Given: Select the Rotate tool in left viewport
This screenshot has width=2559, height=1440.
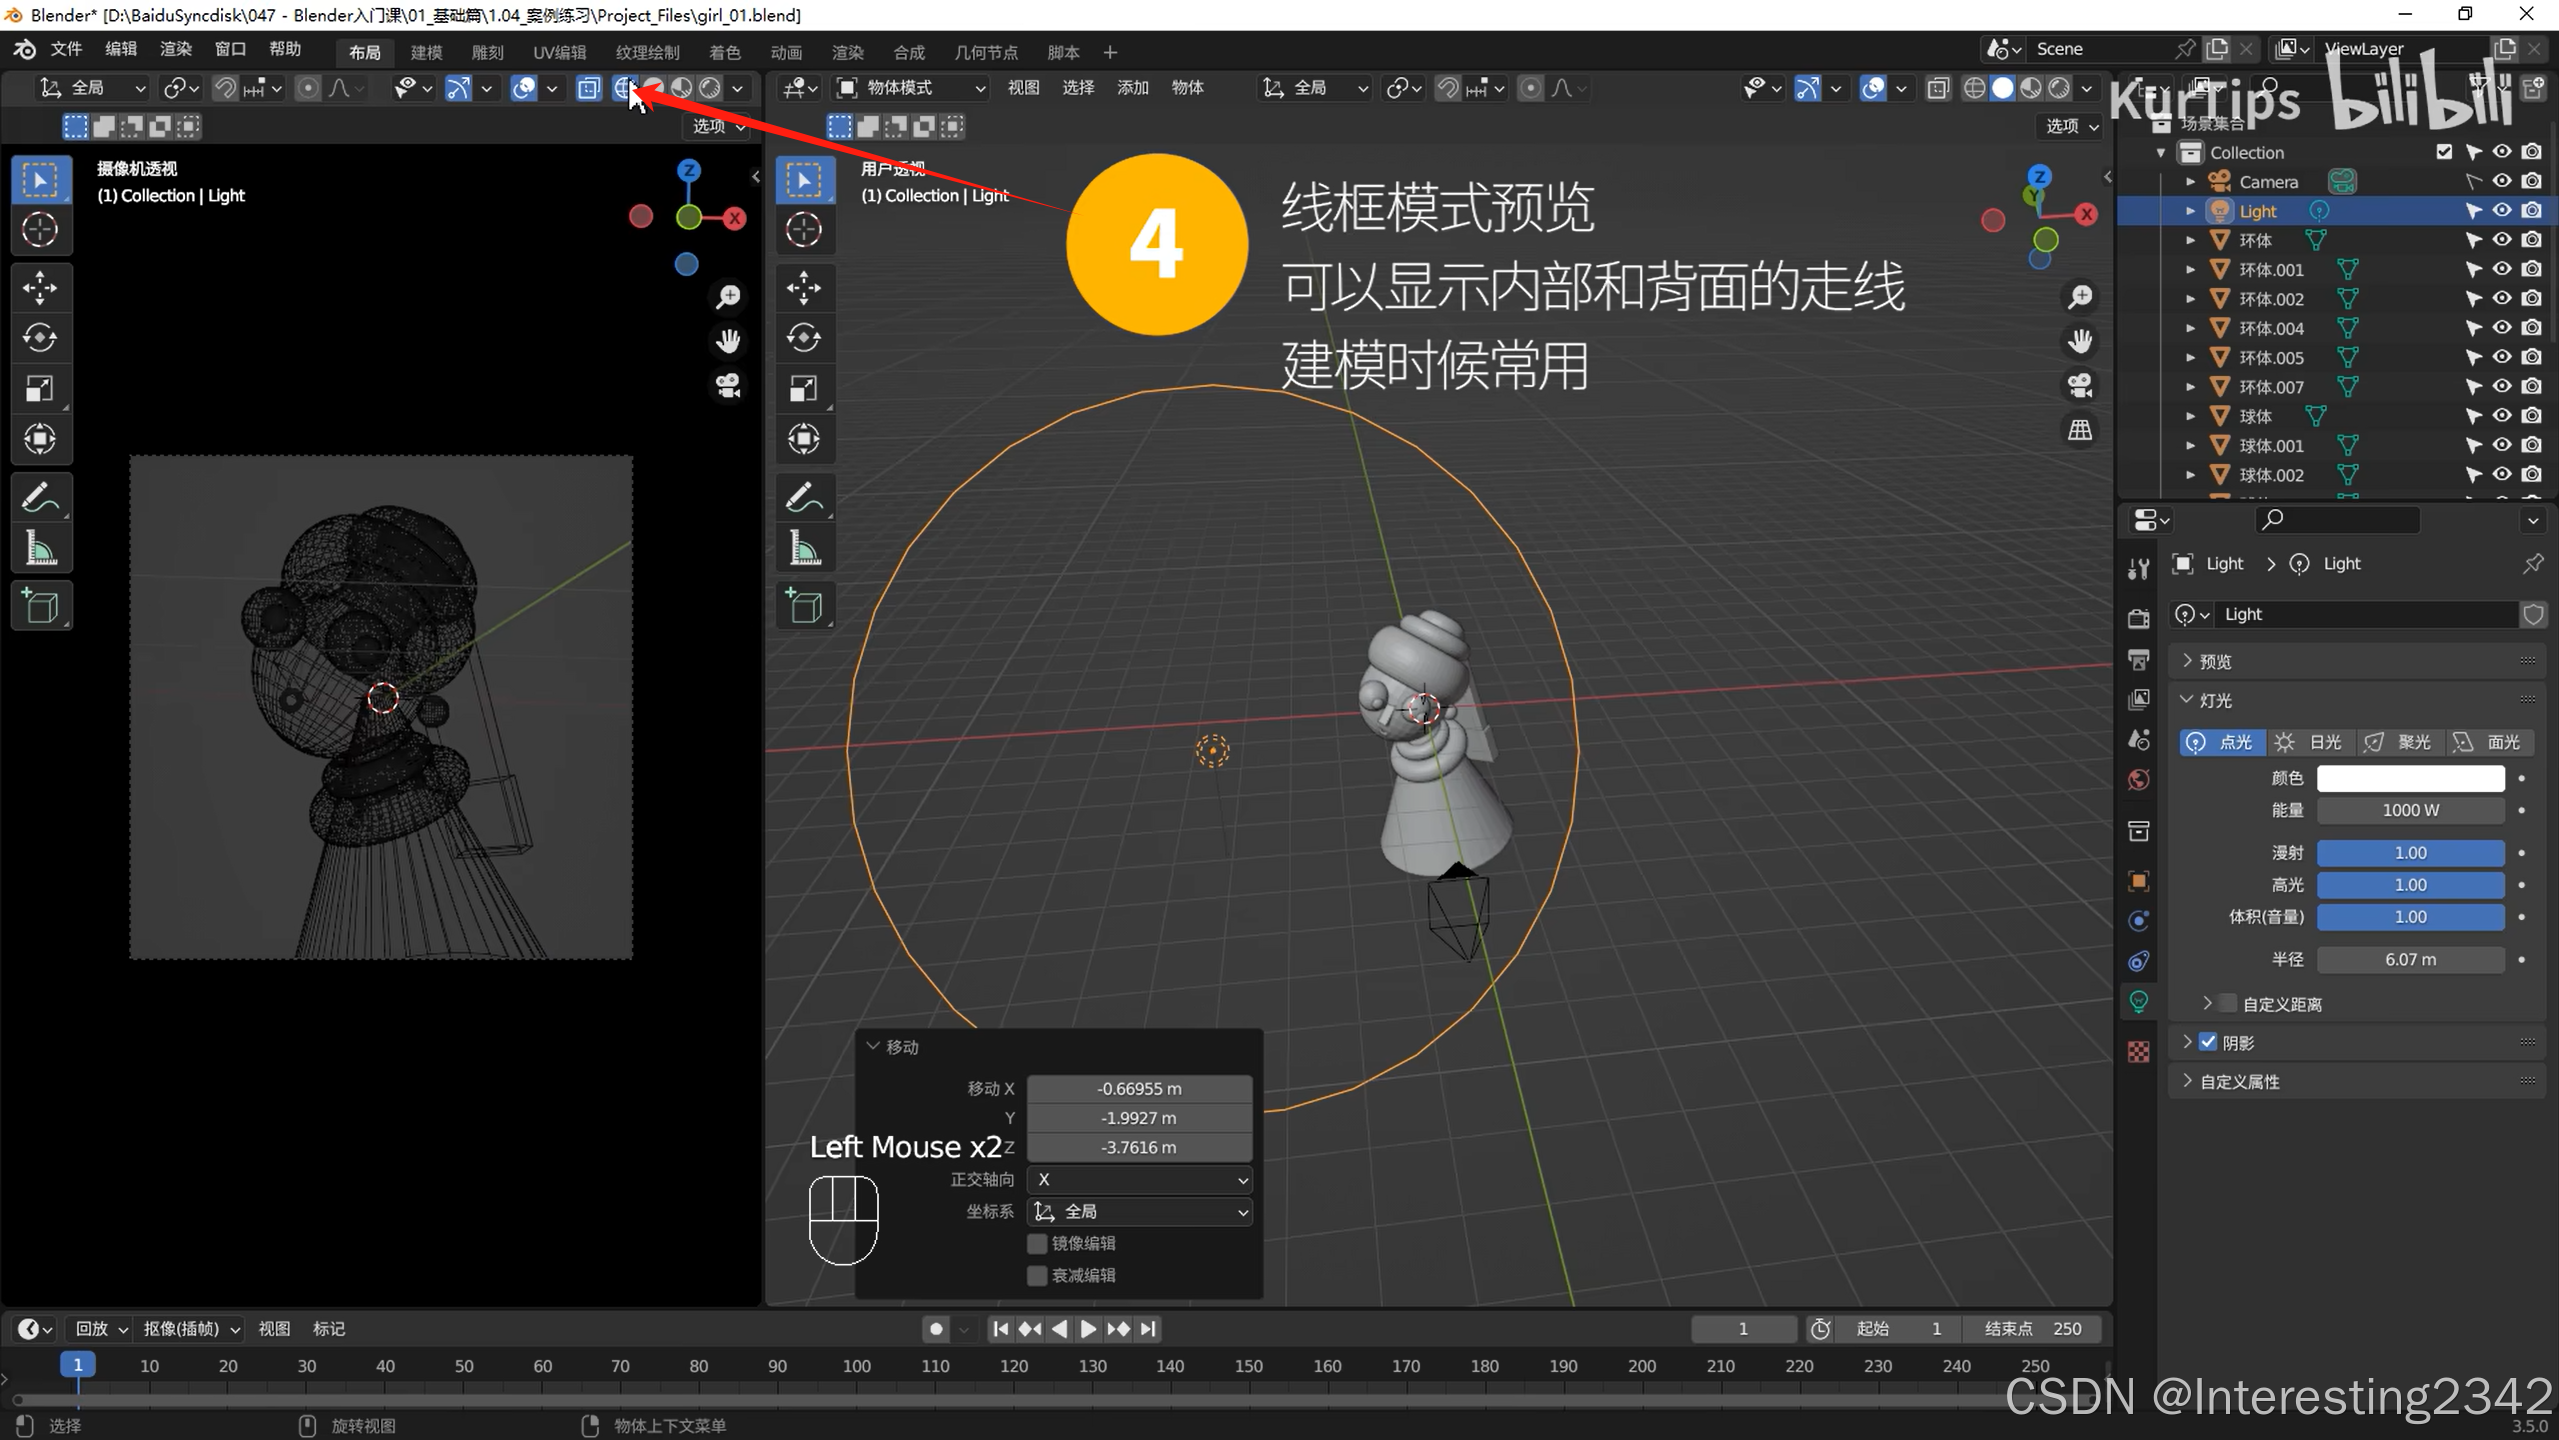Looking at the screenshot, I should [x=40, y=338].
